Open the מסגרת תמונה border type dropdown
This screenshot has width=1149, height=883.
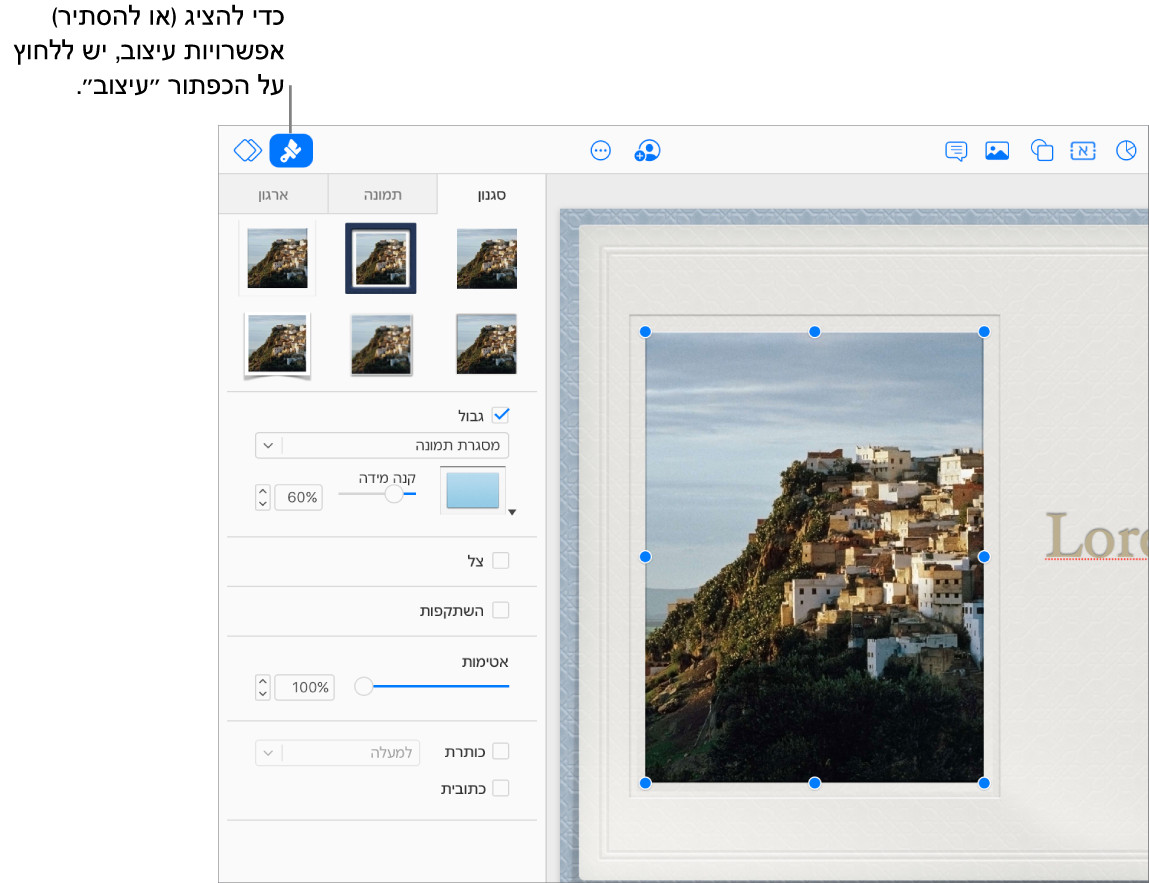coord(382,445)
